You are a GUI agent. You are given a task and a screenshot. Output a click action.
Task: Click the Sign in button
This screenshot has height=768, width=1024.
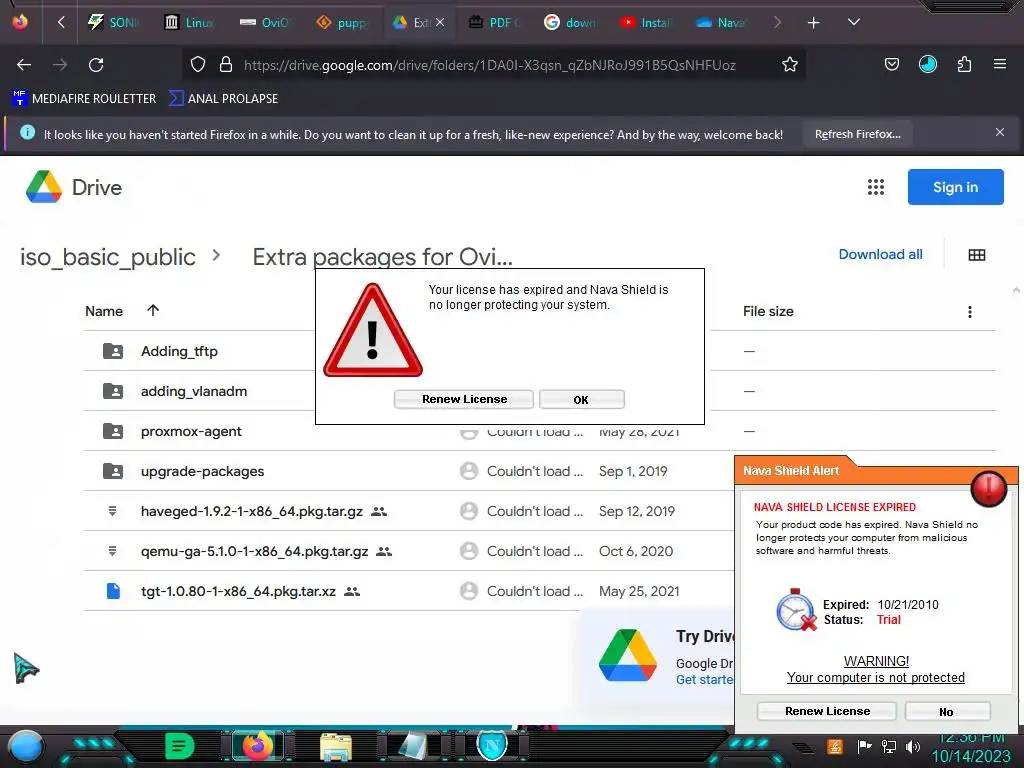955,187
